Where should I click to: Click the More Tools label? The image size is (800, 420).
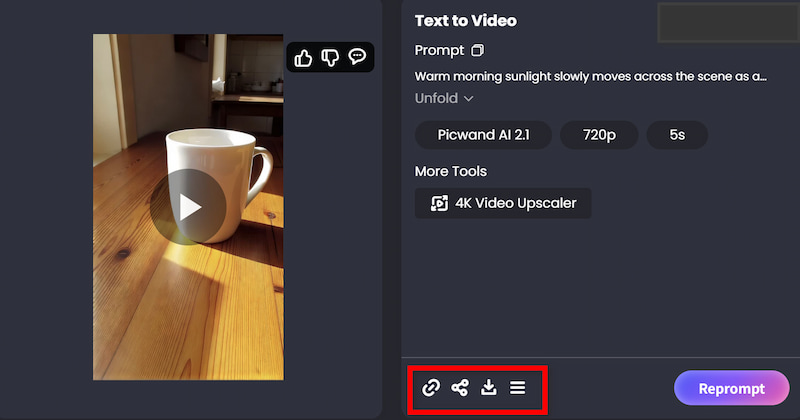pos(451,171)
